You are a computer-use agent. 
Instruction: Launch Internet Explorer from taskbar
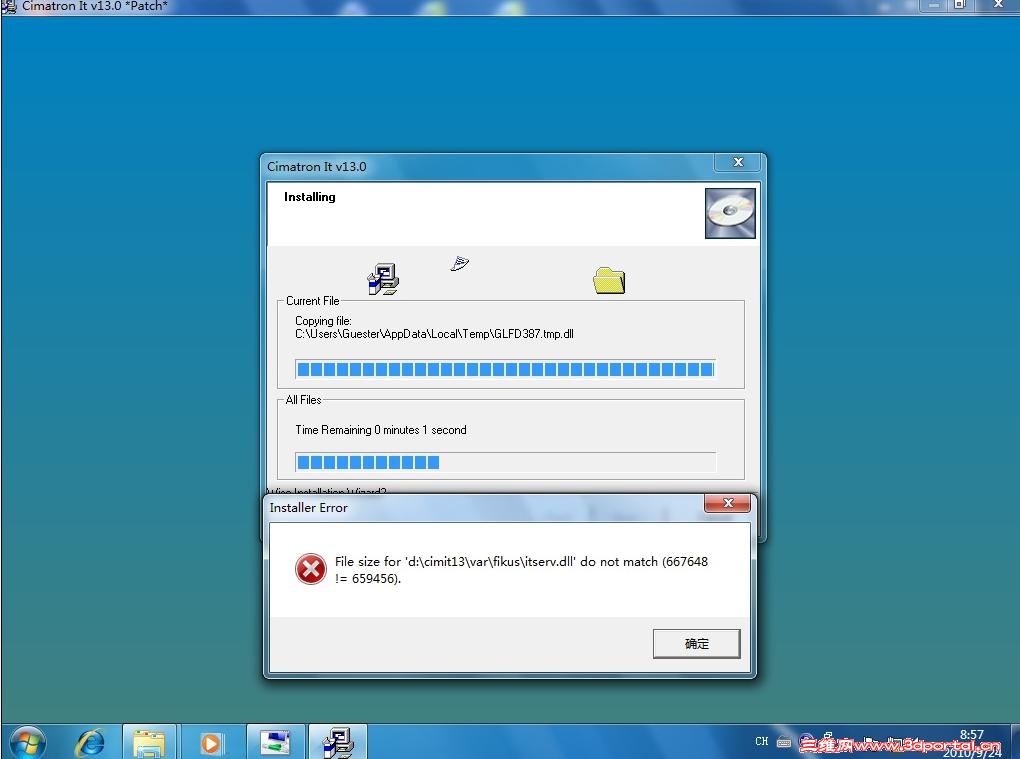(90, 742)
